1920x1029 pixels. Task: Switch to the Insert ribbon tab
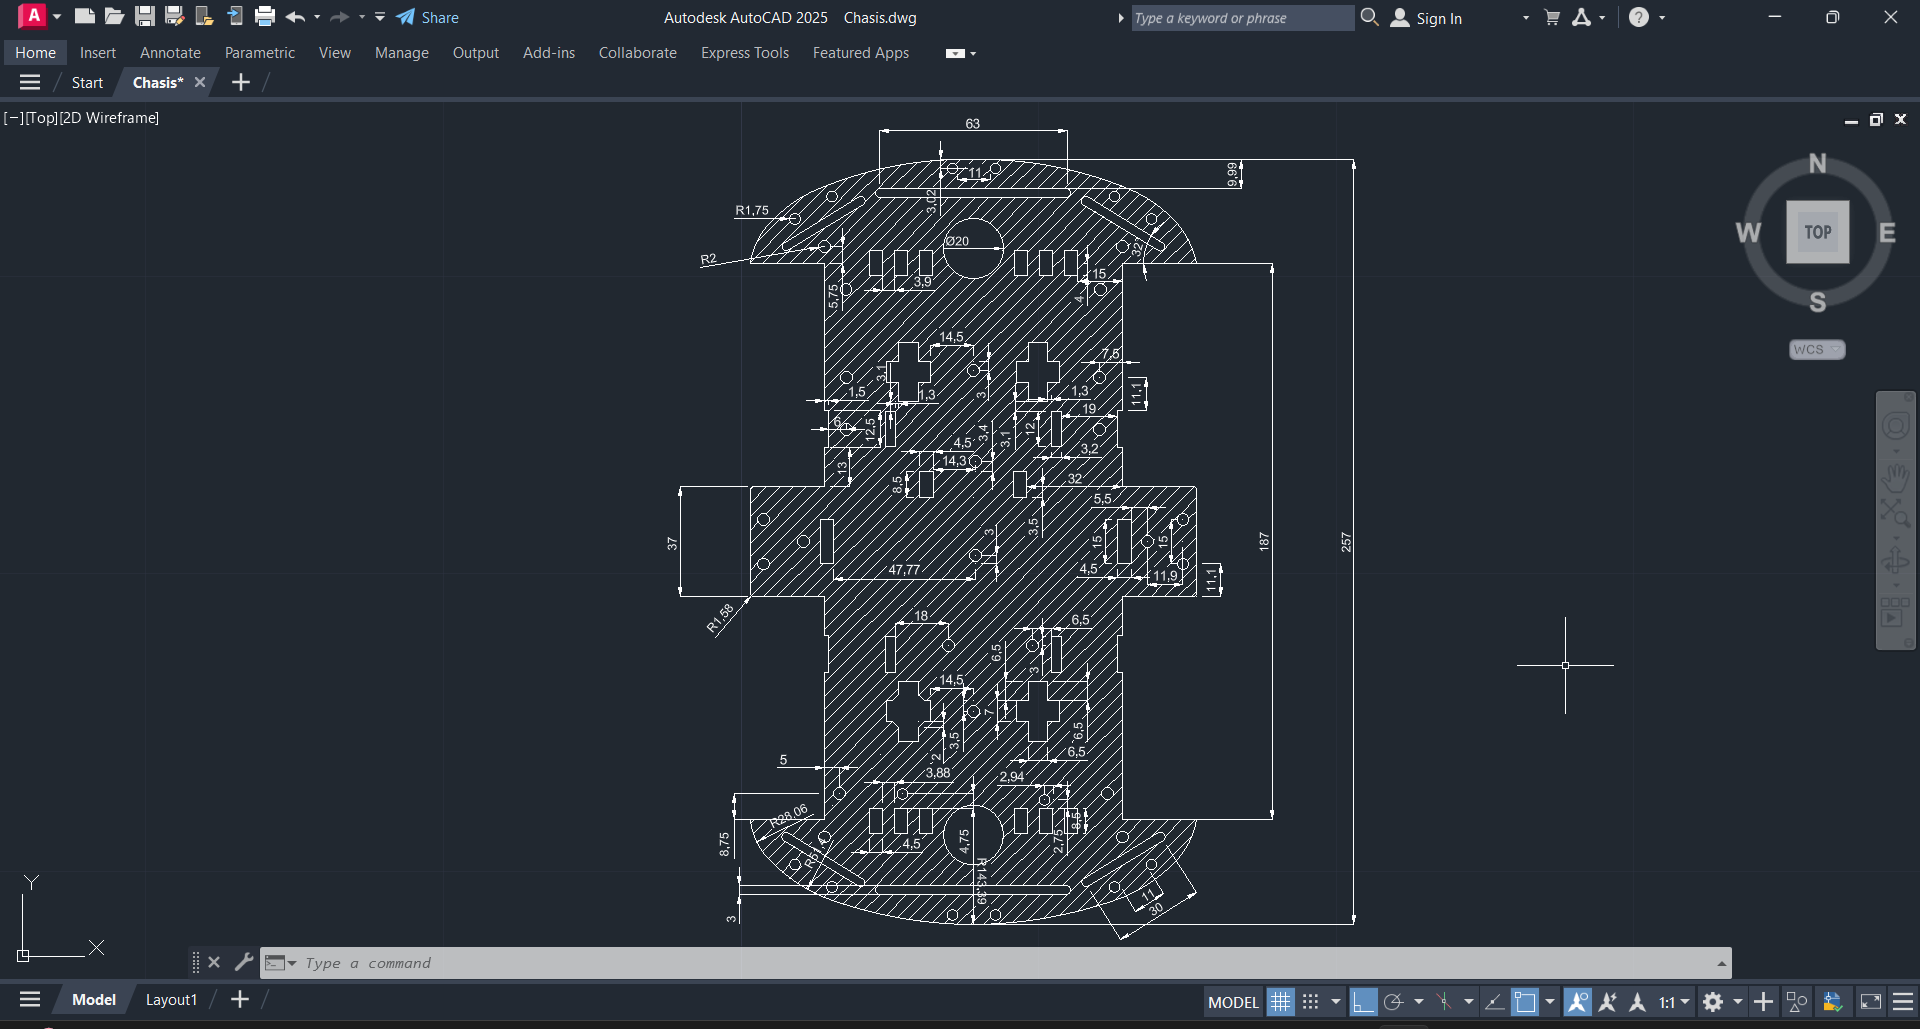click(x=98, y=53)
